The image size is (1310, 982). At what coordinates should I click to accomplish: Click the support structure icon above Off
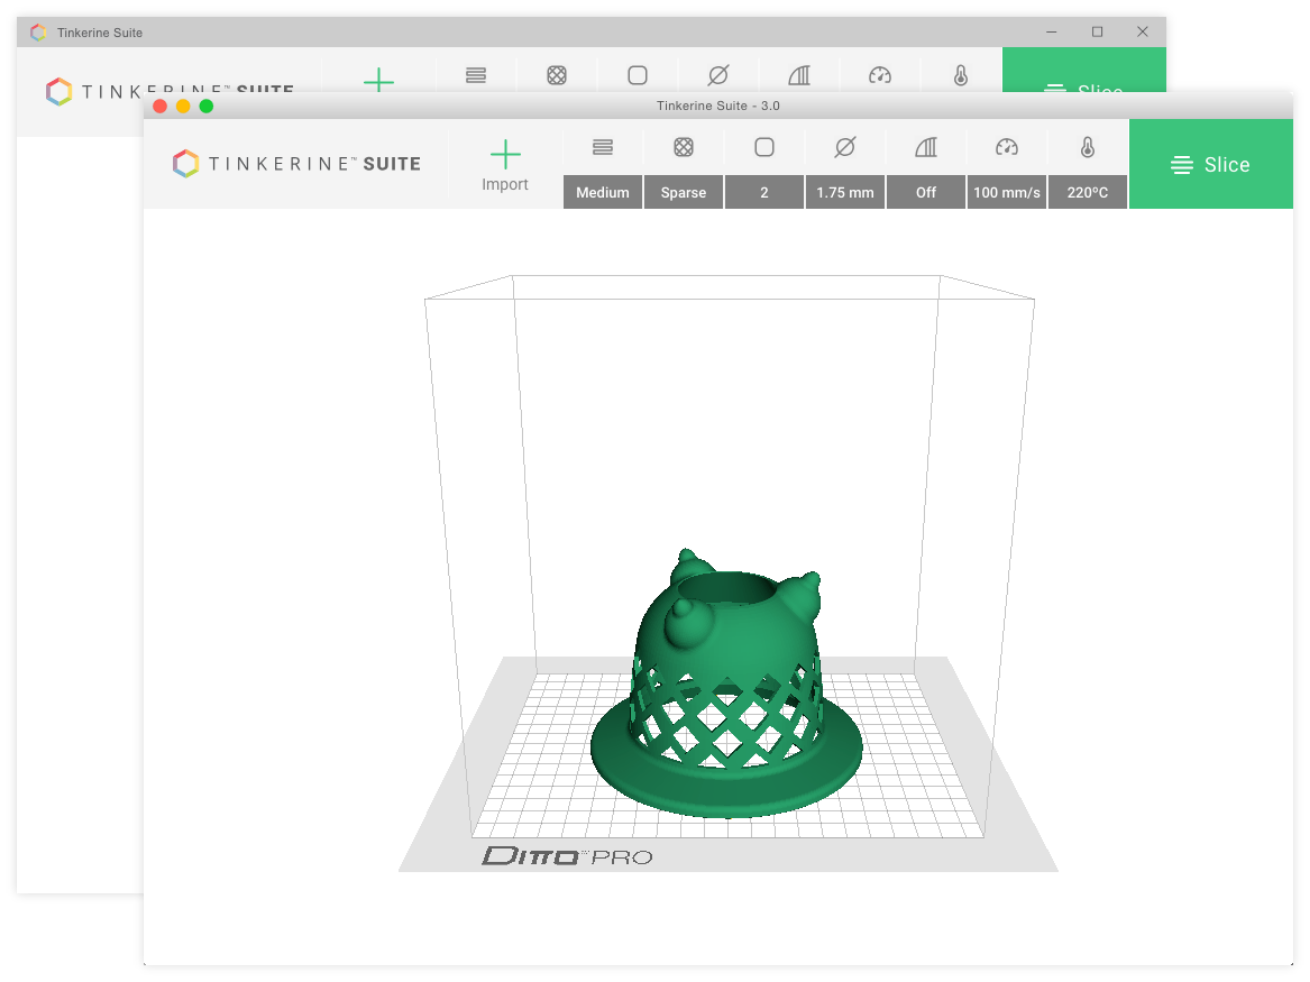point(926,147)
